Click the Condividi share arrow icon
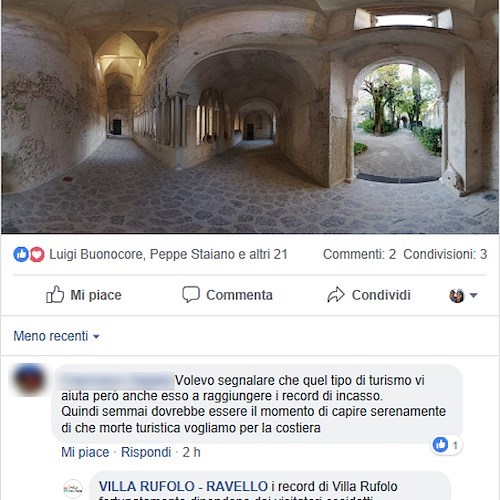The width and height of the screenshot is (500, 500). pos(336,295)
